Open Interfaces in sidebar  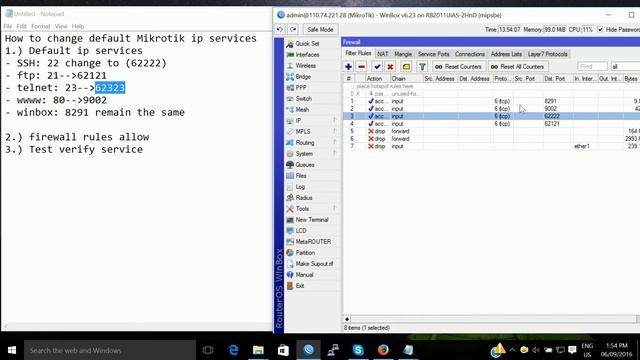click(x=308, y=55)
